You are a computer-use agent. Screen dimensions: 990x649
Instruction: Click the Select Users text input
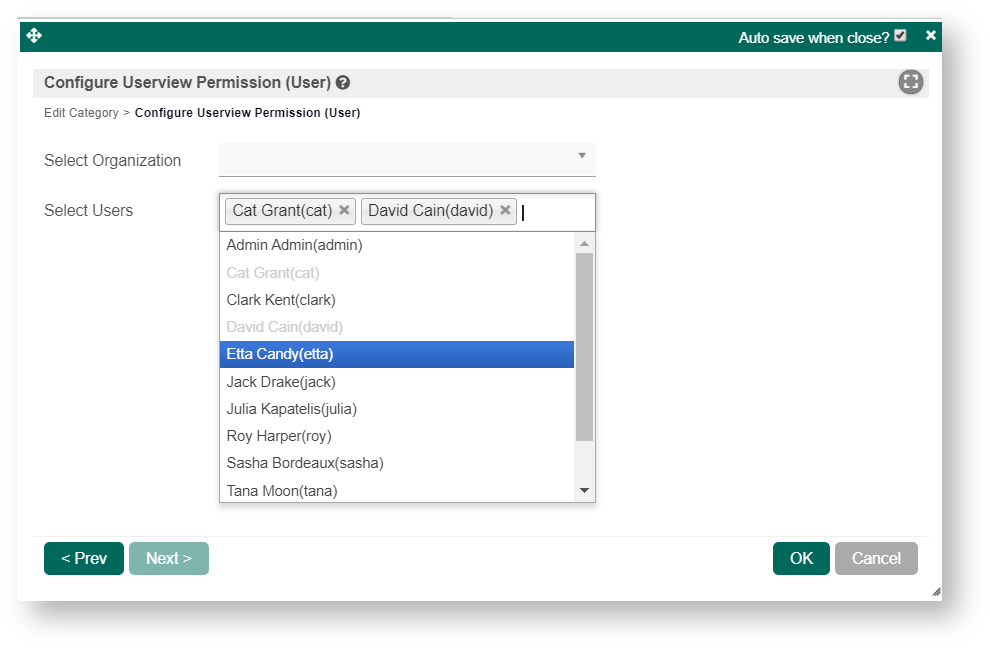coord(555,212)
